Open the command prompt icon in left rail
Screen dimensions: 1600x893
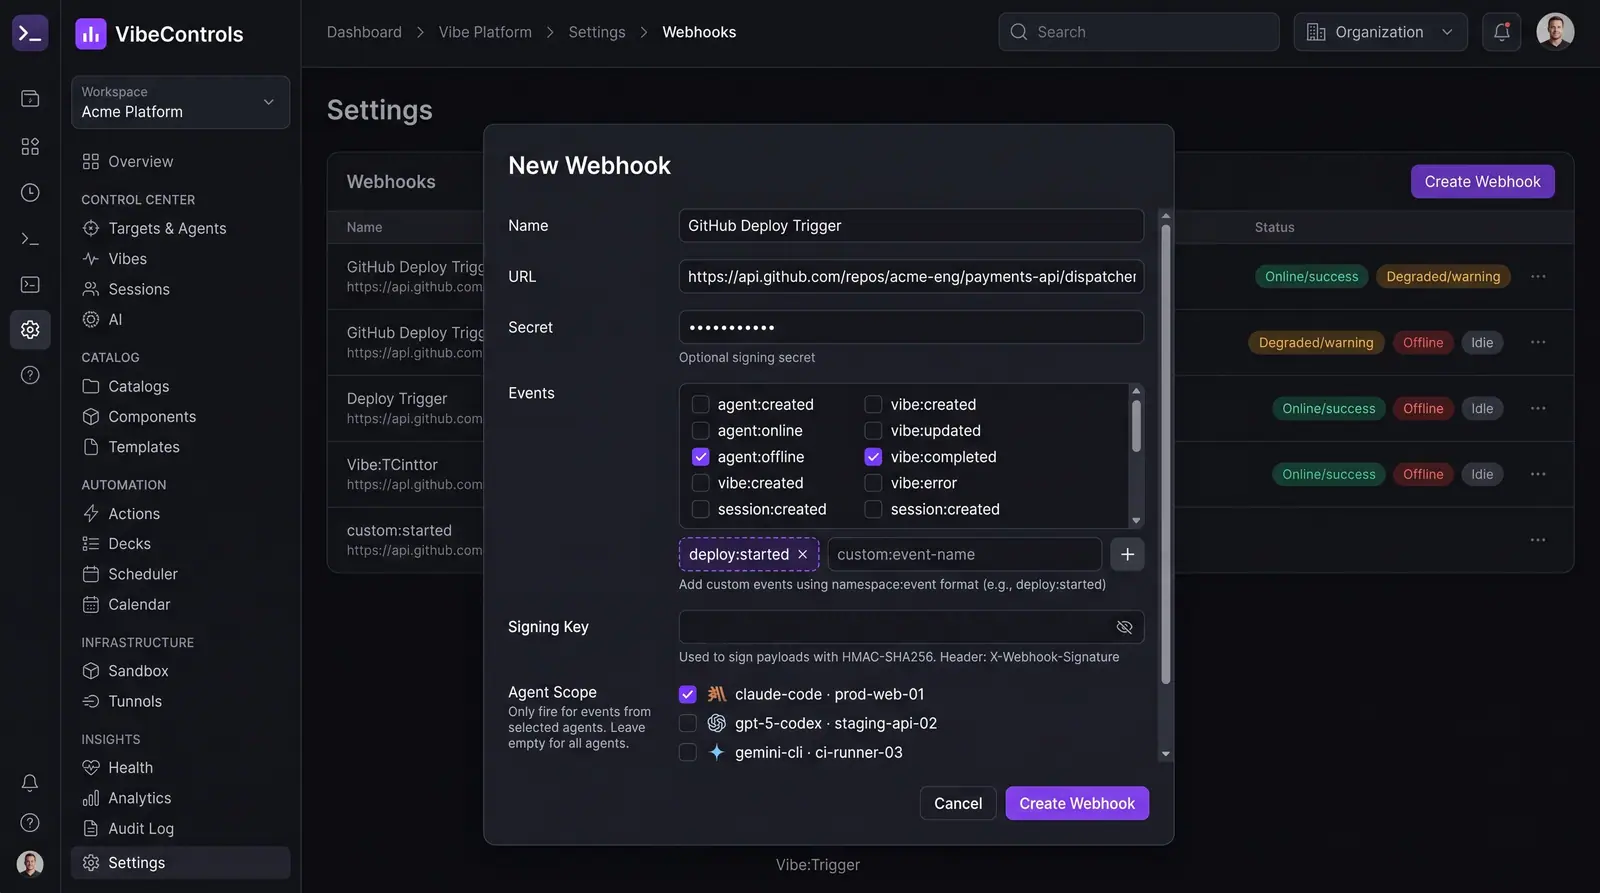[30, 239]
